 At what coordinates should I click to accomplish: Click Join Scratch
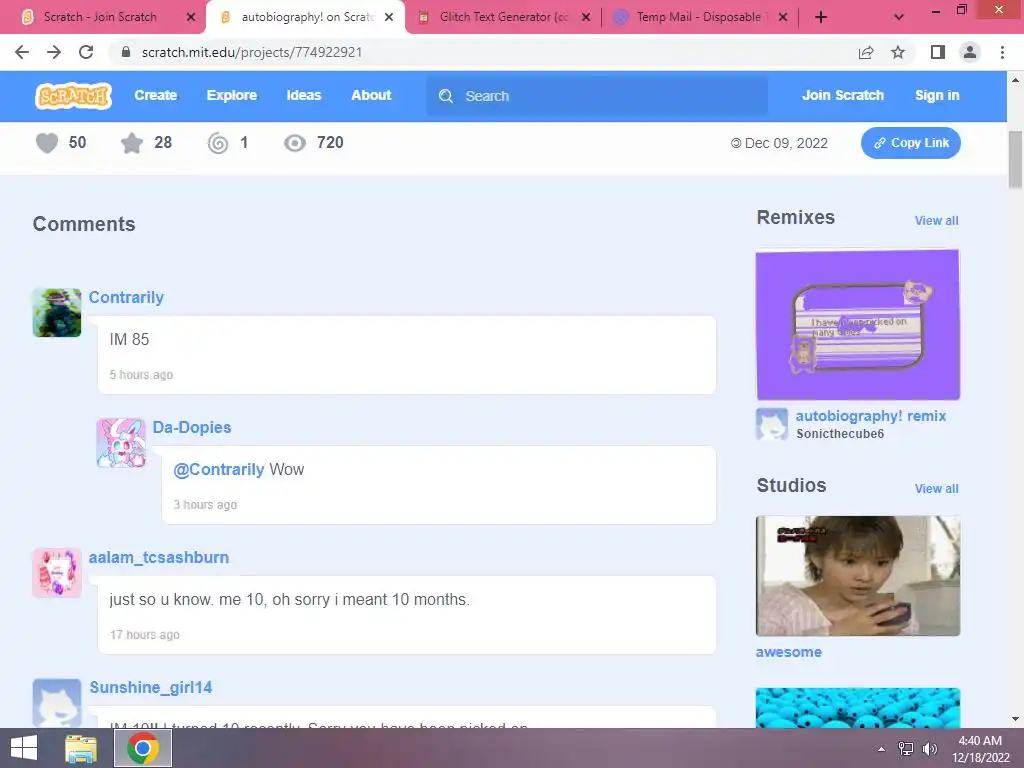(842, 95)
